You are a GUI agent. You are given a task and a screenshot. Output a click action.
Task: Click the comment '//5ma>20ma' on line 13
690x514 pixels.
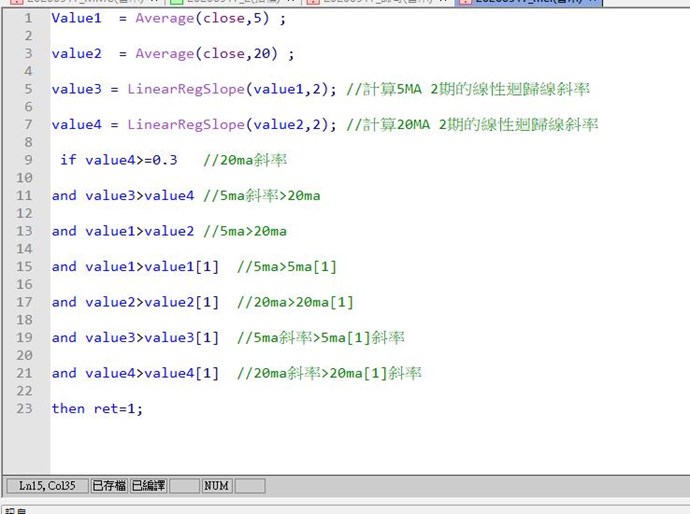coord(245,231)
